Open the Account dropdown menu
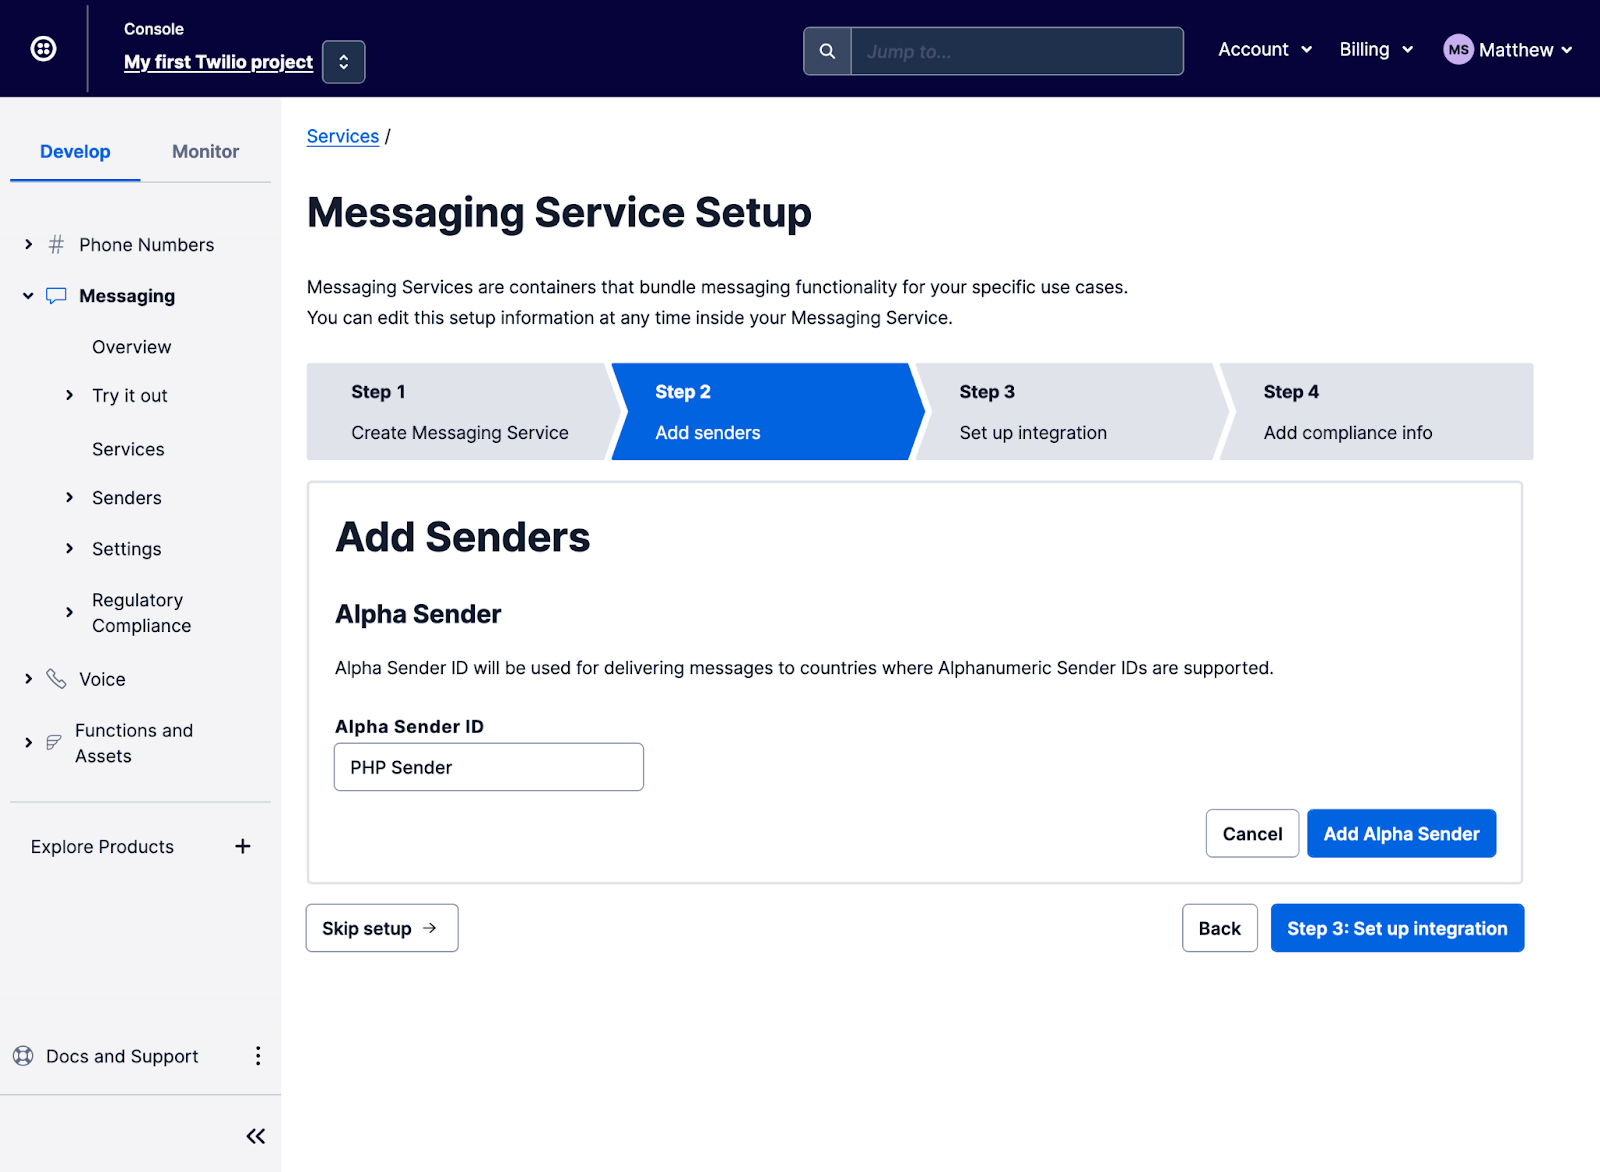 (1265, 49)
